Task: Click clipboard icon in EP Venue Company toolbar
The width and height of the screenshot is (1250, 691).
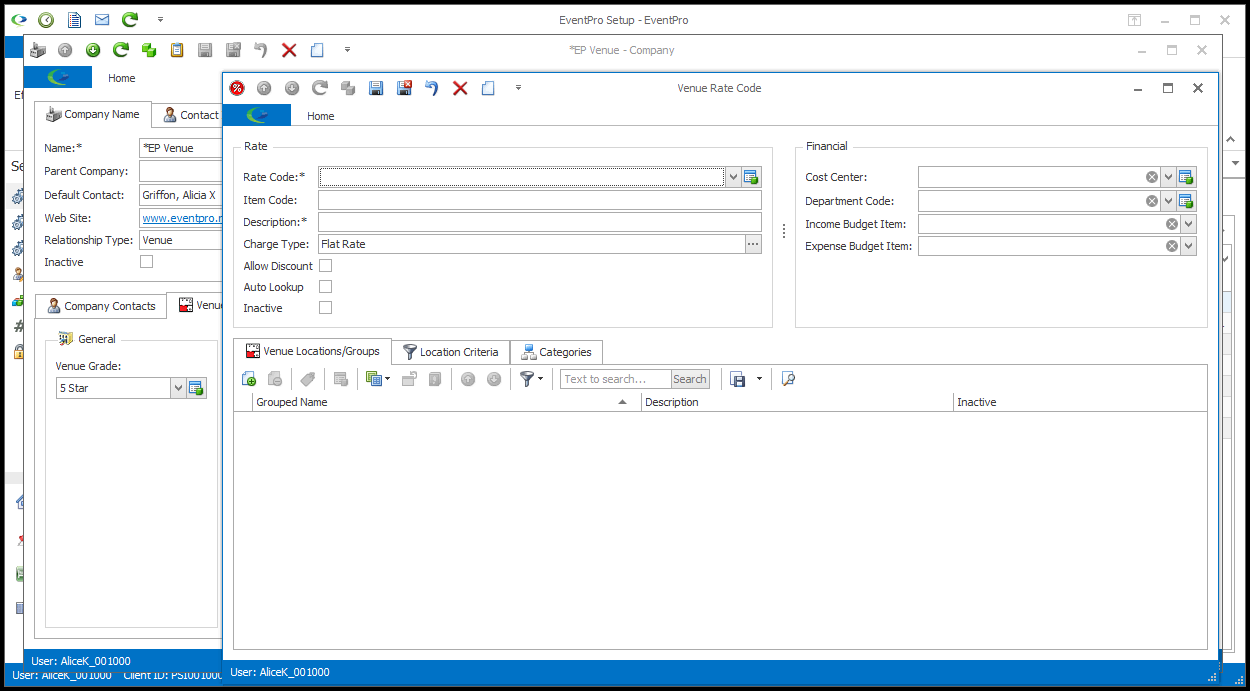Action: pyautogui.click(x=177, y=50)
